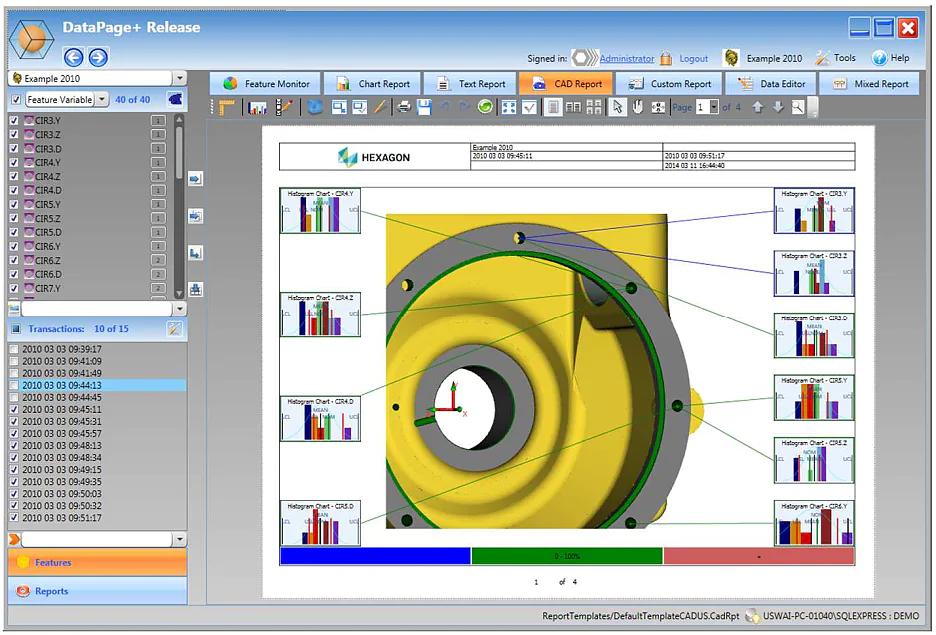Select the highlighted 2010 03 03 09:44:13 row
Screen dimensions: 936x635
click(97, 386)
